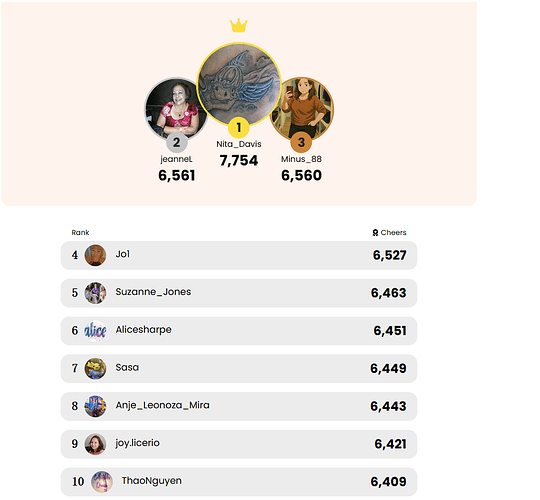Open Anje_Leonoza_Mira's avatar
Viewport: 540px width, 500px height.
pyautogui.click(x=95, y=406)
